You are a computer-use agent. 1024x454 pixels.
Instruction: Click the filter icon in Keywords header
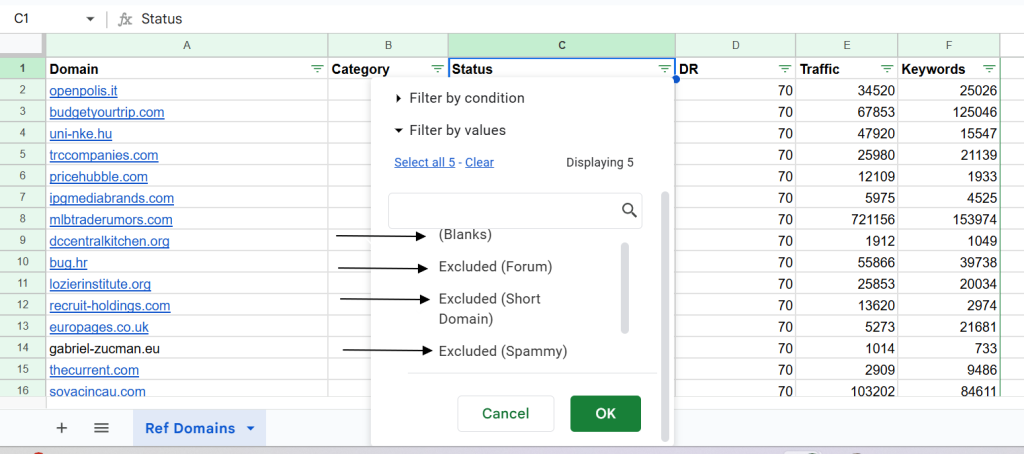[989, 69]
